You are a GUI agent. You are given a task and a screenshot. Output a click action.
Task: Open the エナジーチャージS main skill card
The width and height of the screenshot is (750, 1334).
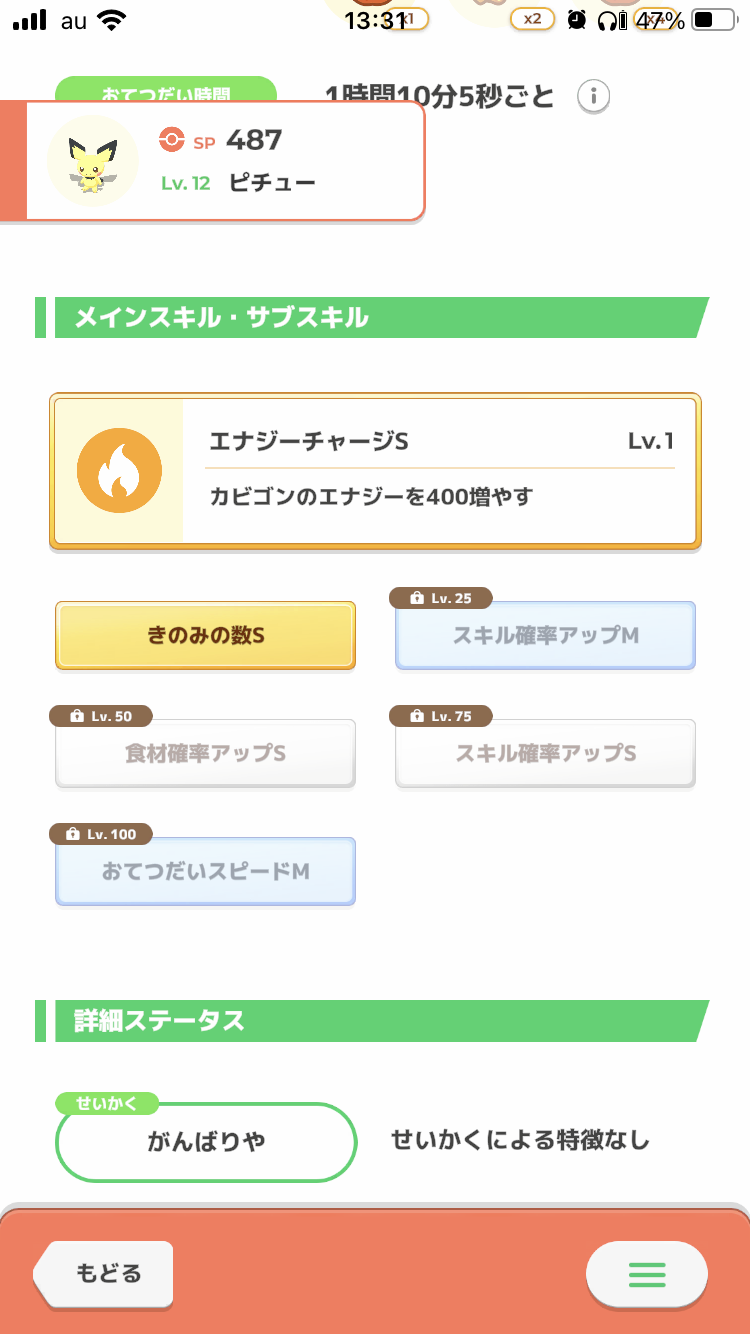[375, 471]
